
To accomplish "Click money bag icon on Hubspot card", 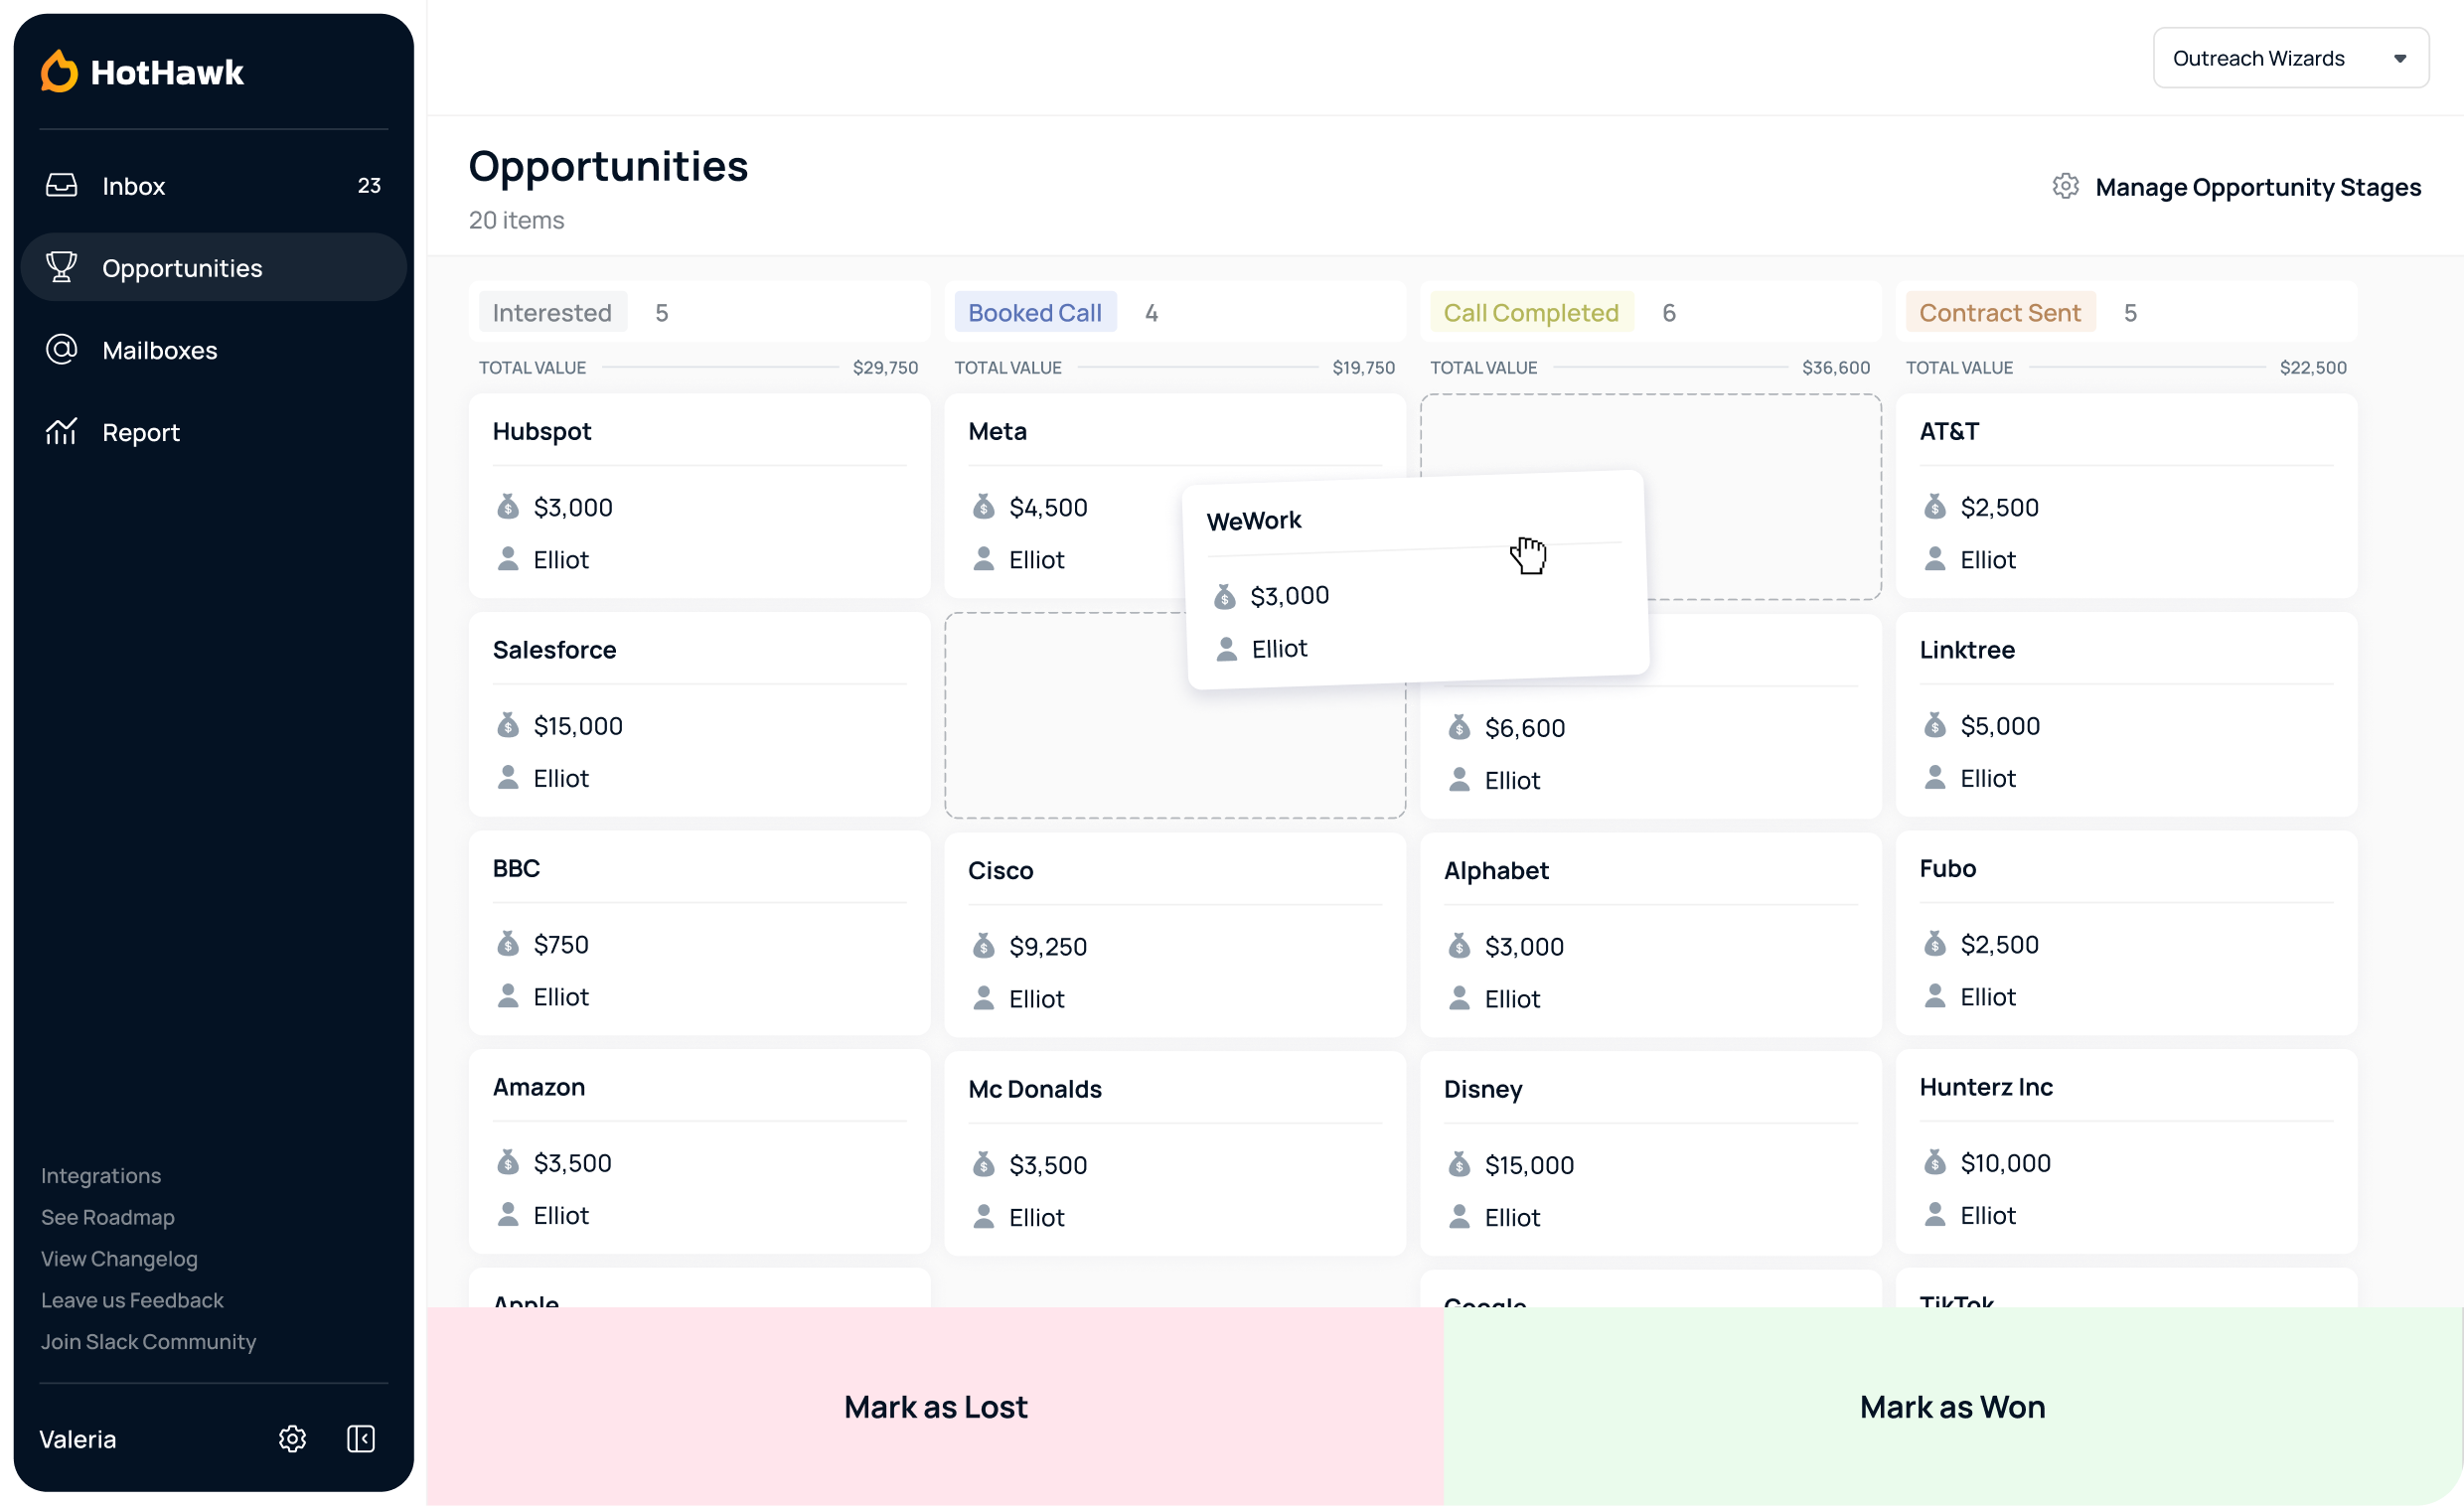I will (508, 507).
